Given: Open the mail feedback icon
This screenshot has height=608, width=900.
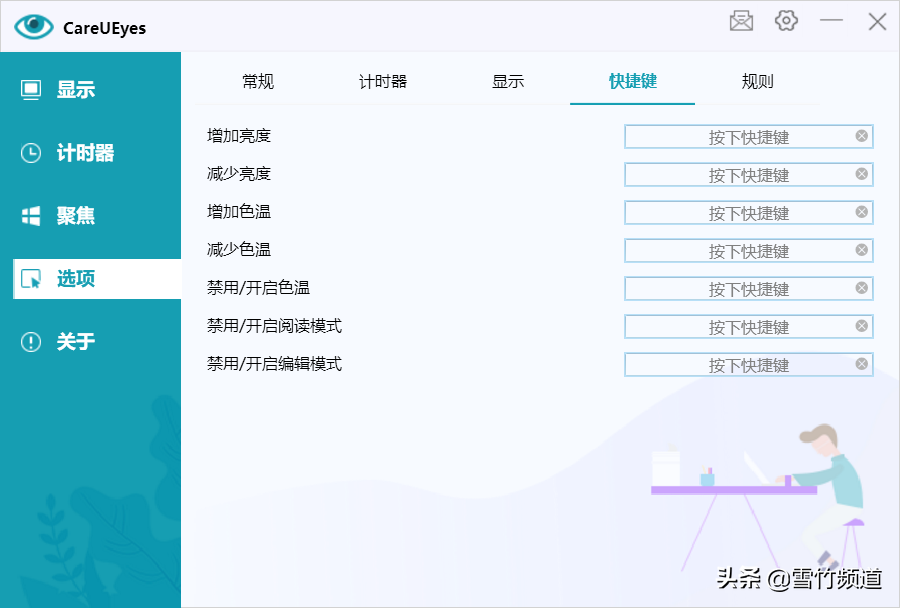Looking at the screenshot, I should coord(741,21).
